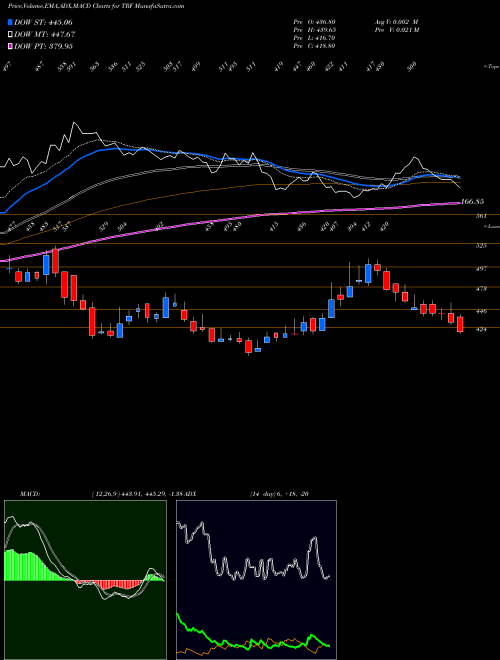
Task: Open the green MACD histogram chart panel
Action: 85,580
